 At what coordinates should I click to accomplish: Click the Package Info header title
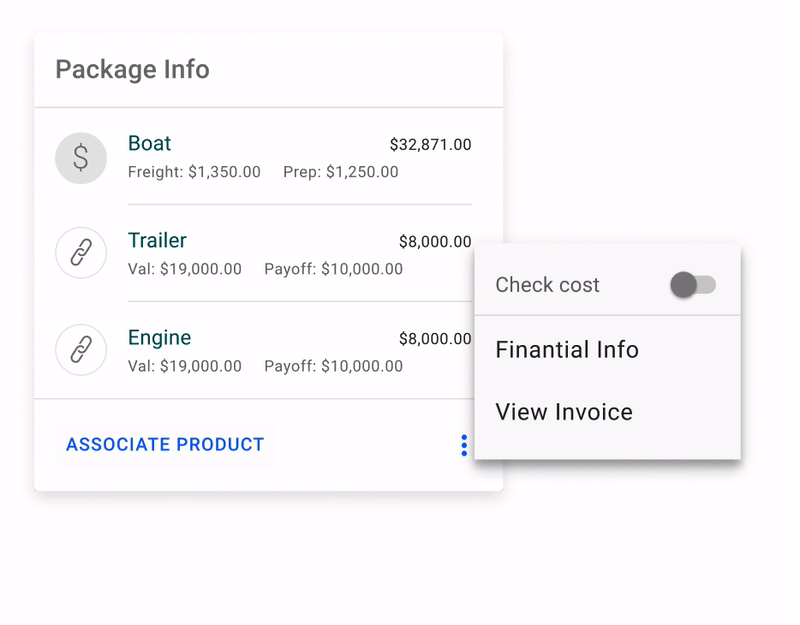(x=133, y=70)
